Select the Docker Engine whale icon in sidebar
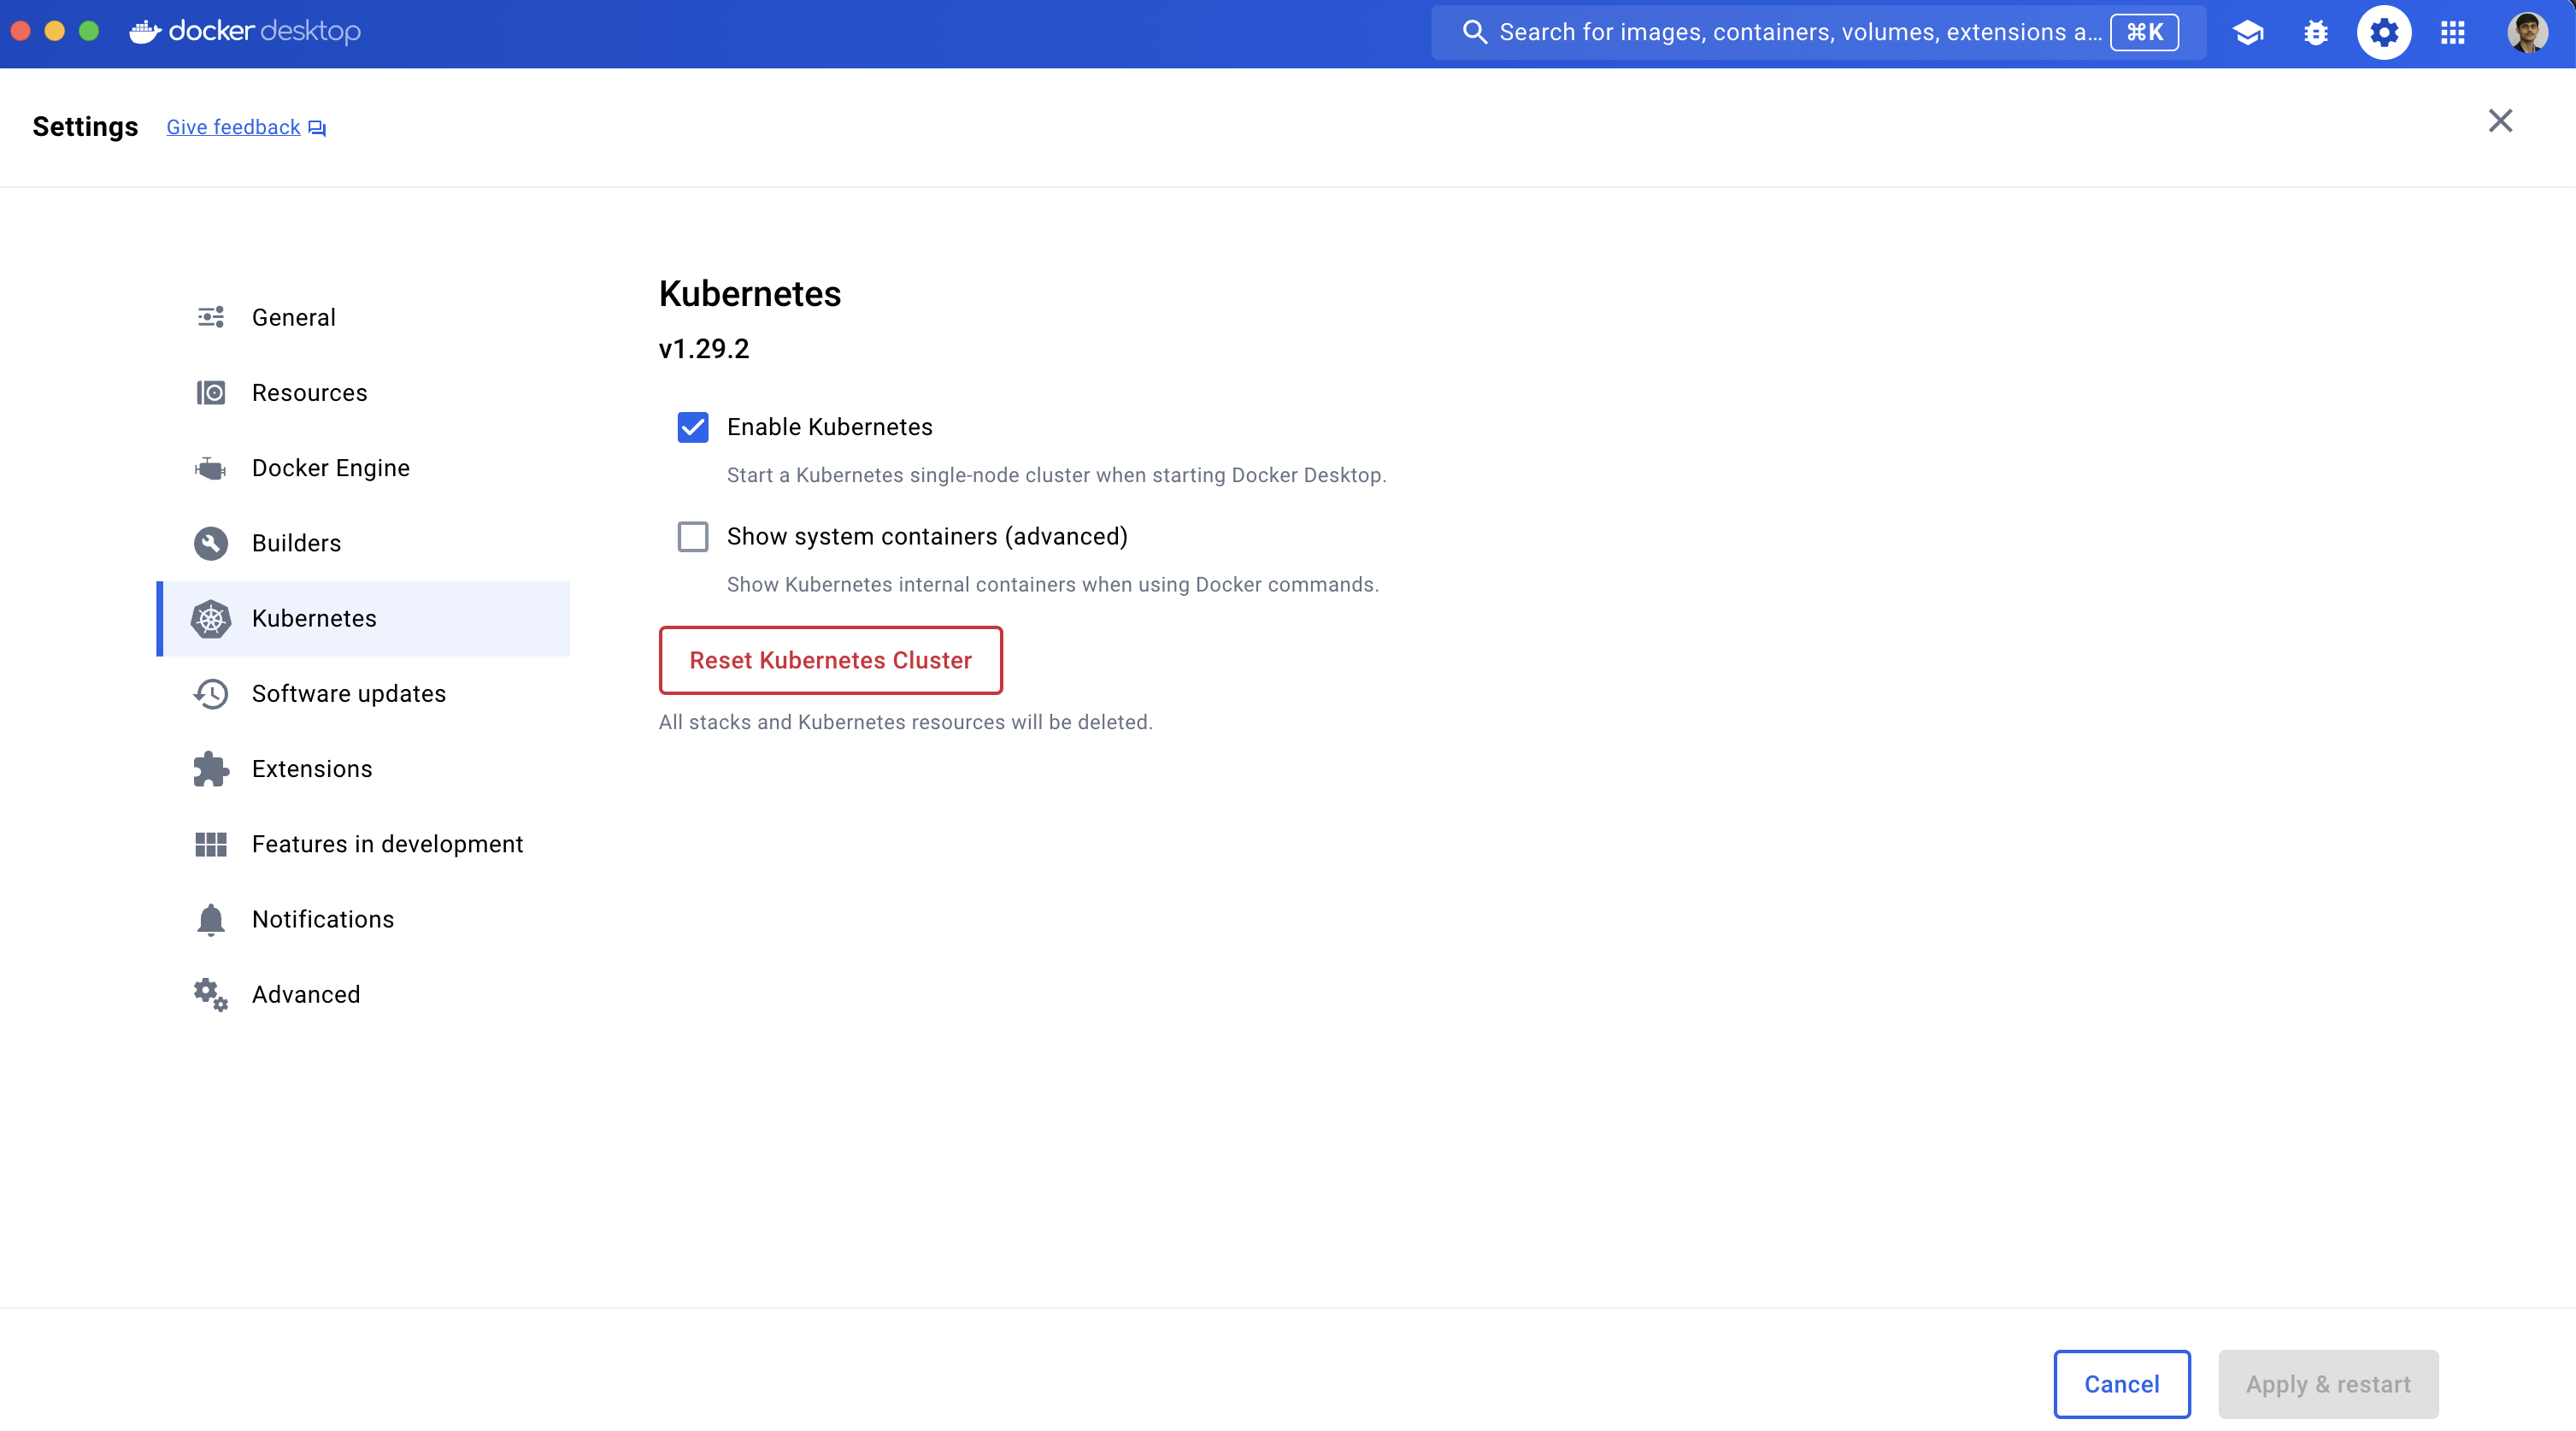Screen dimensions: 2576x1431 pos(210,467)
